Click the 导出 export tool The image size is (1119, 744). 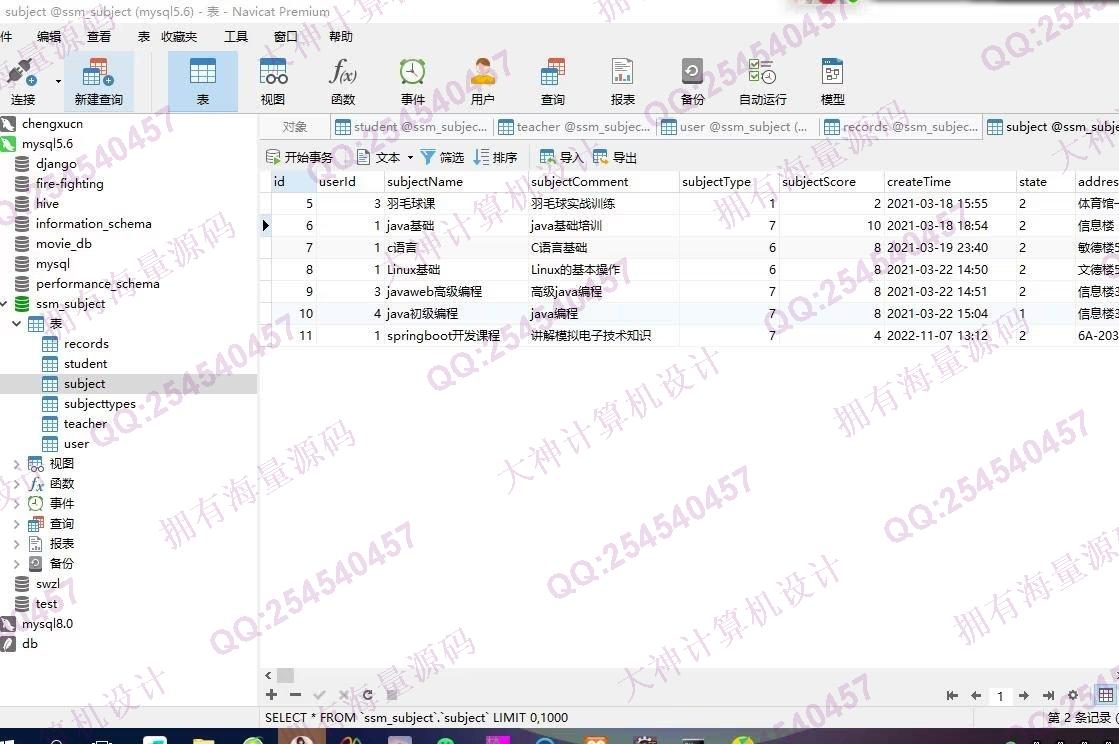click(614, 157)
